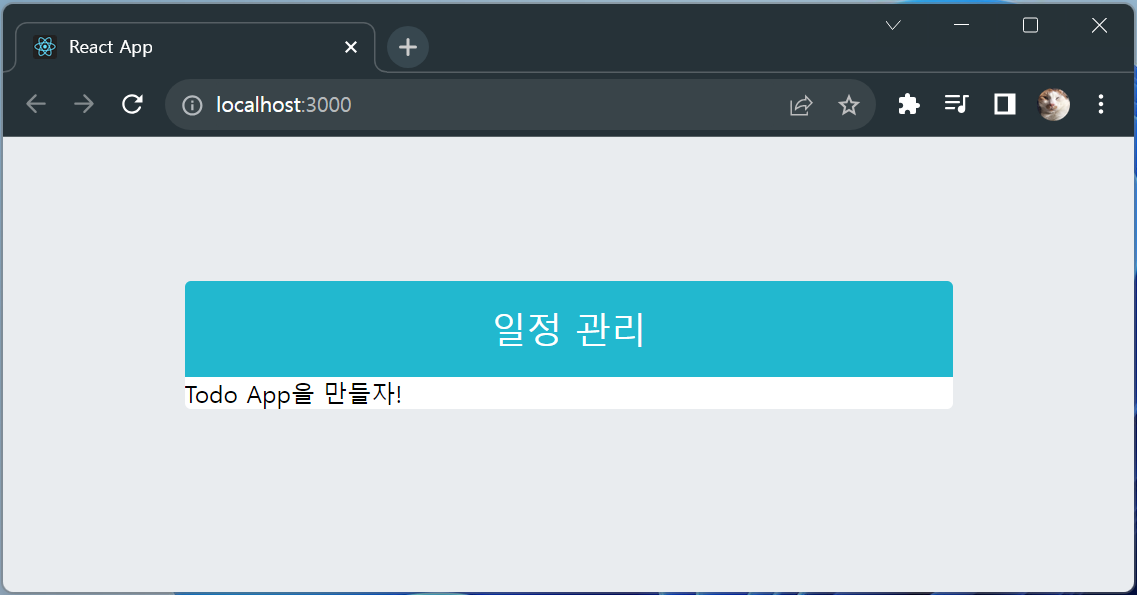Minimize the browser window
This screenshot has height=595, width=1137.
tap(962, 25)
